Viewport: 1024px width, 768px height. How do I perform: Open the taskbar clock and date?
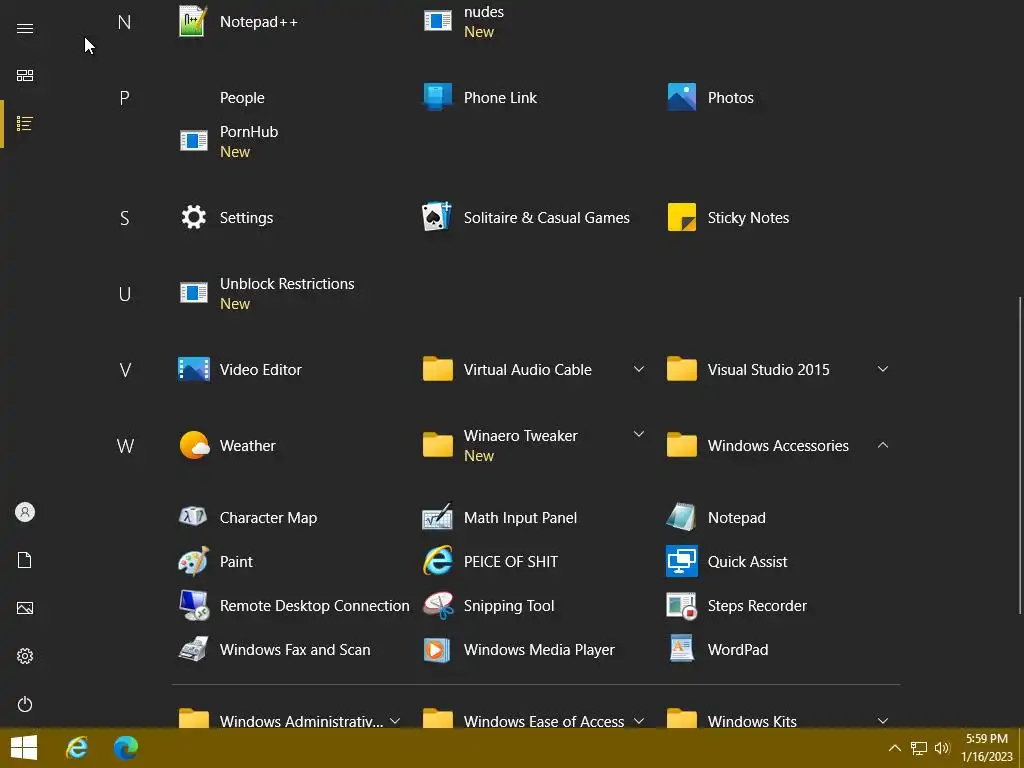(x=987, y=748)
